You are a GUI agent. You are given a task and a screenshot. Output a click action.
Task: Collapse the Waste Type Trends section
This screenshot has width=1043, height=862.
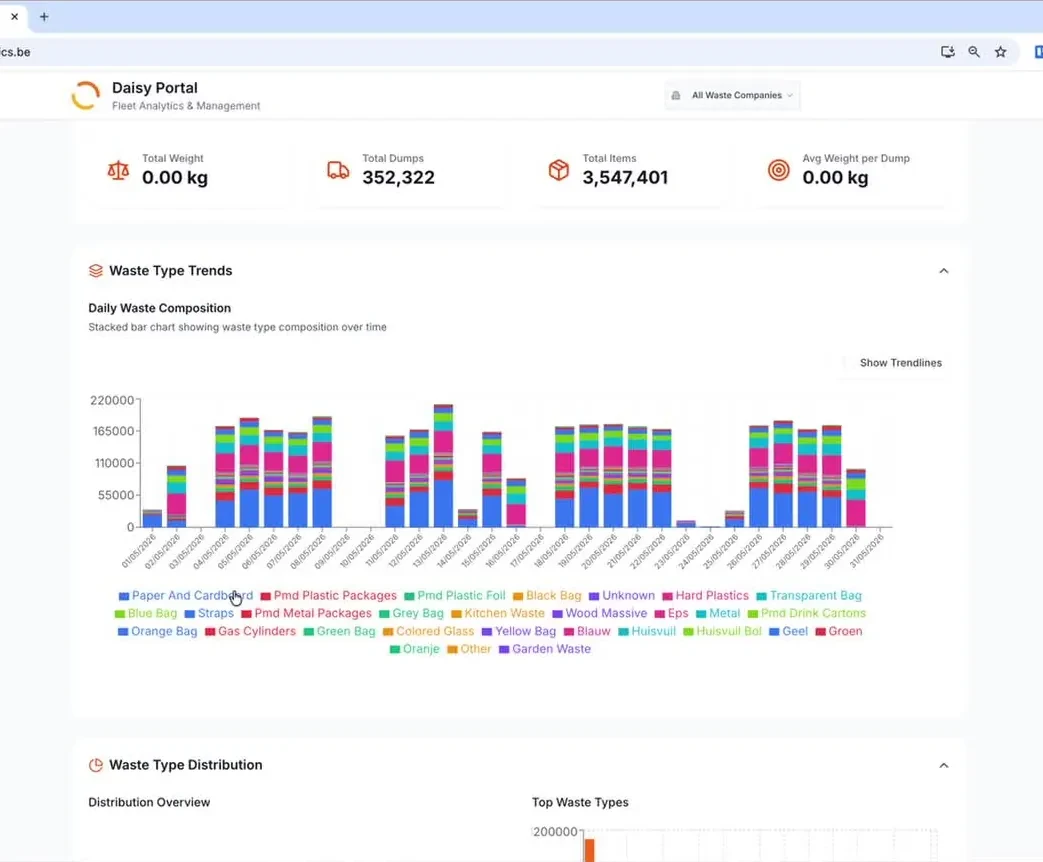click(x=944, y=271)
